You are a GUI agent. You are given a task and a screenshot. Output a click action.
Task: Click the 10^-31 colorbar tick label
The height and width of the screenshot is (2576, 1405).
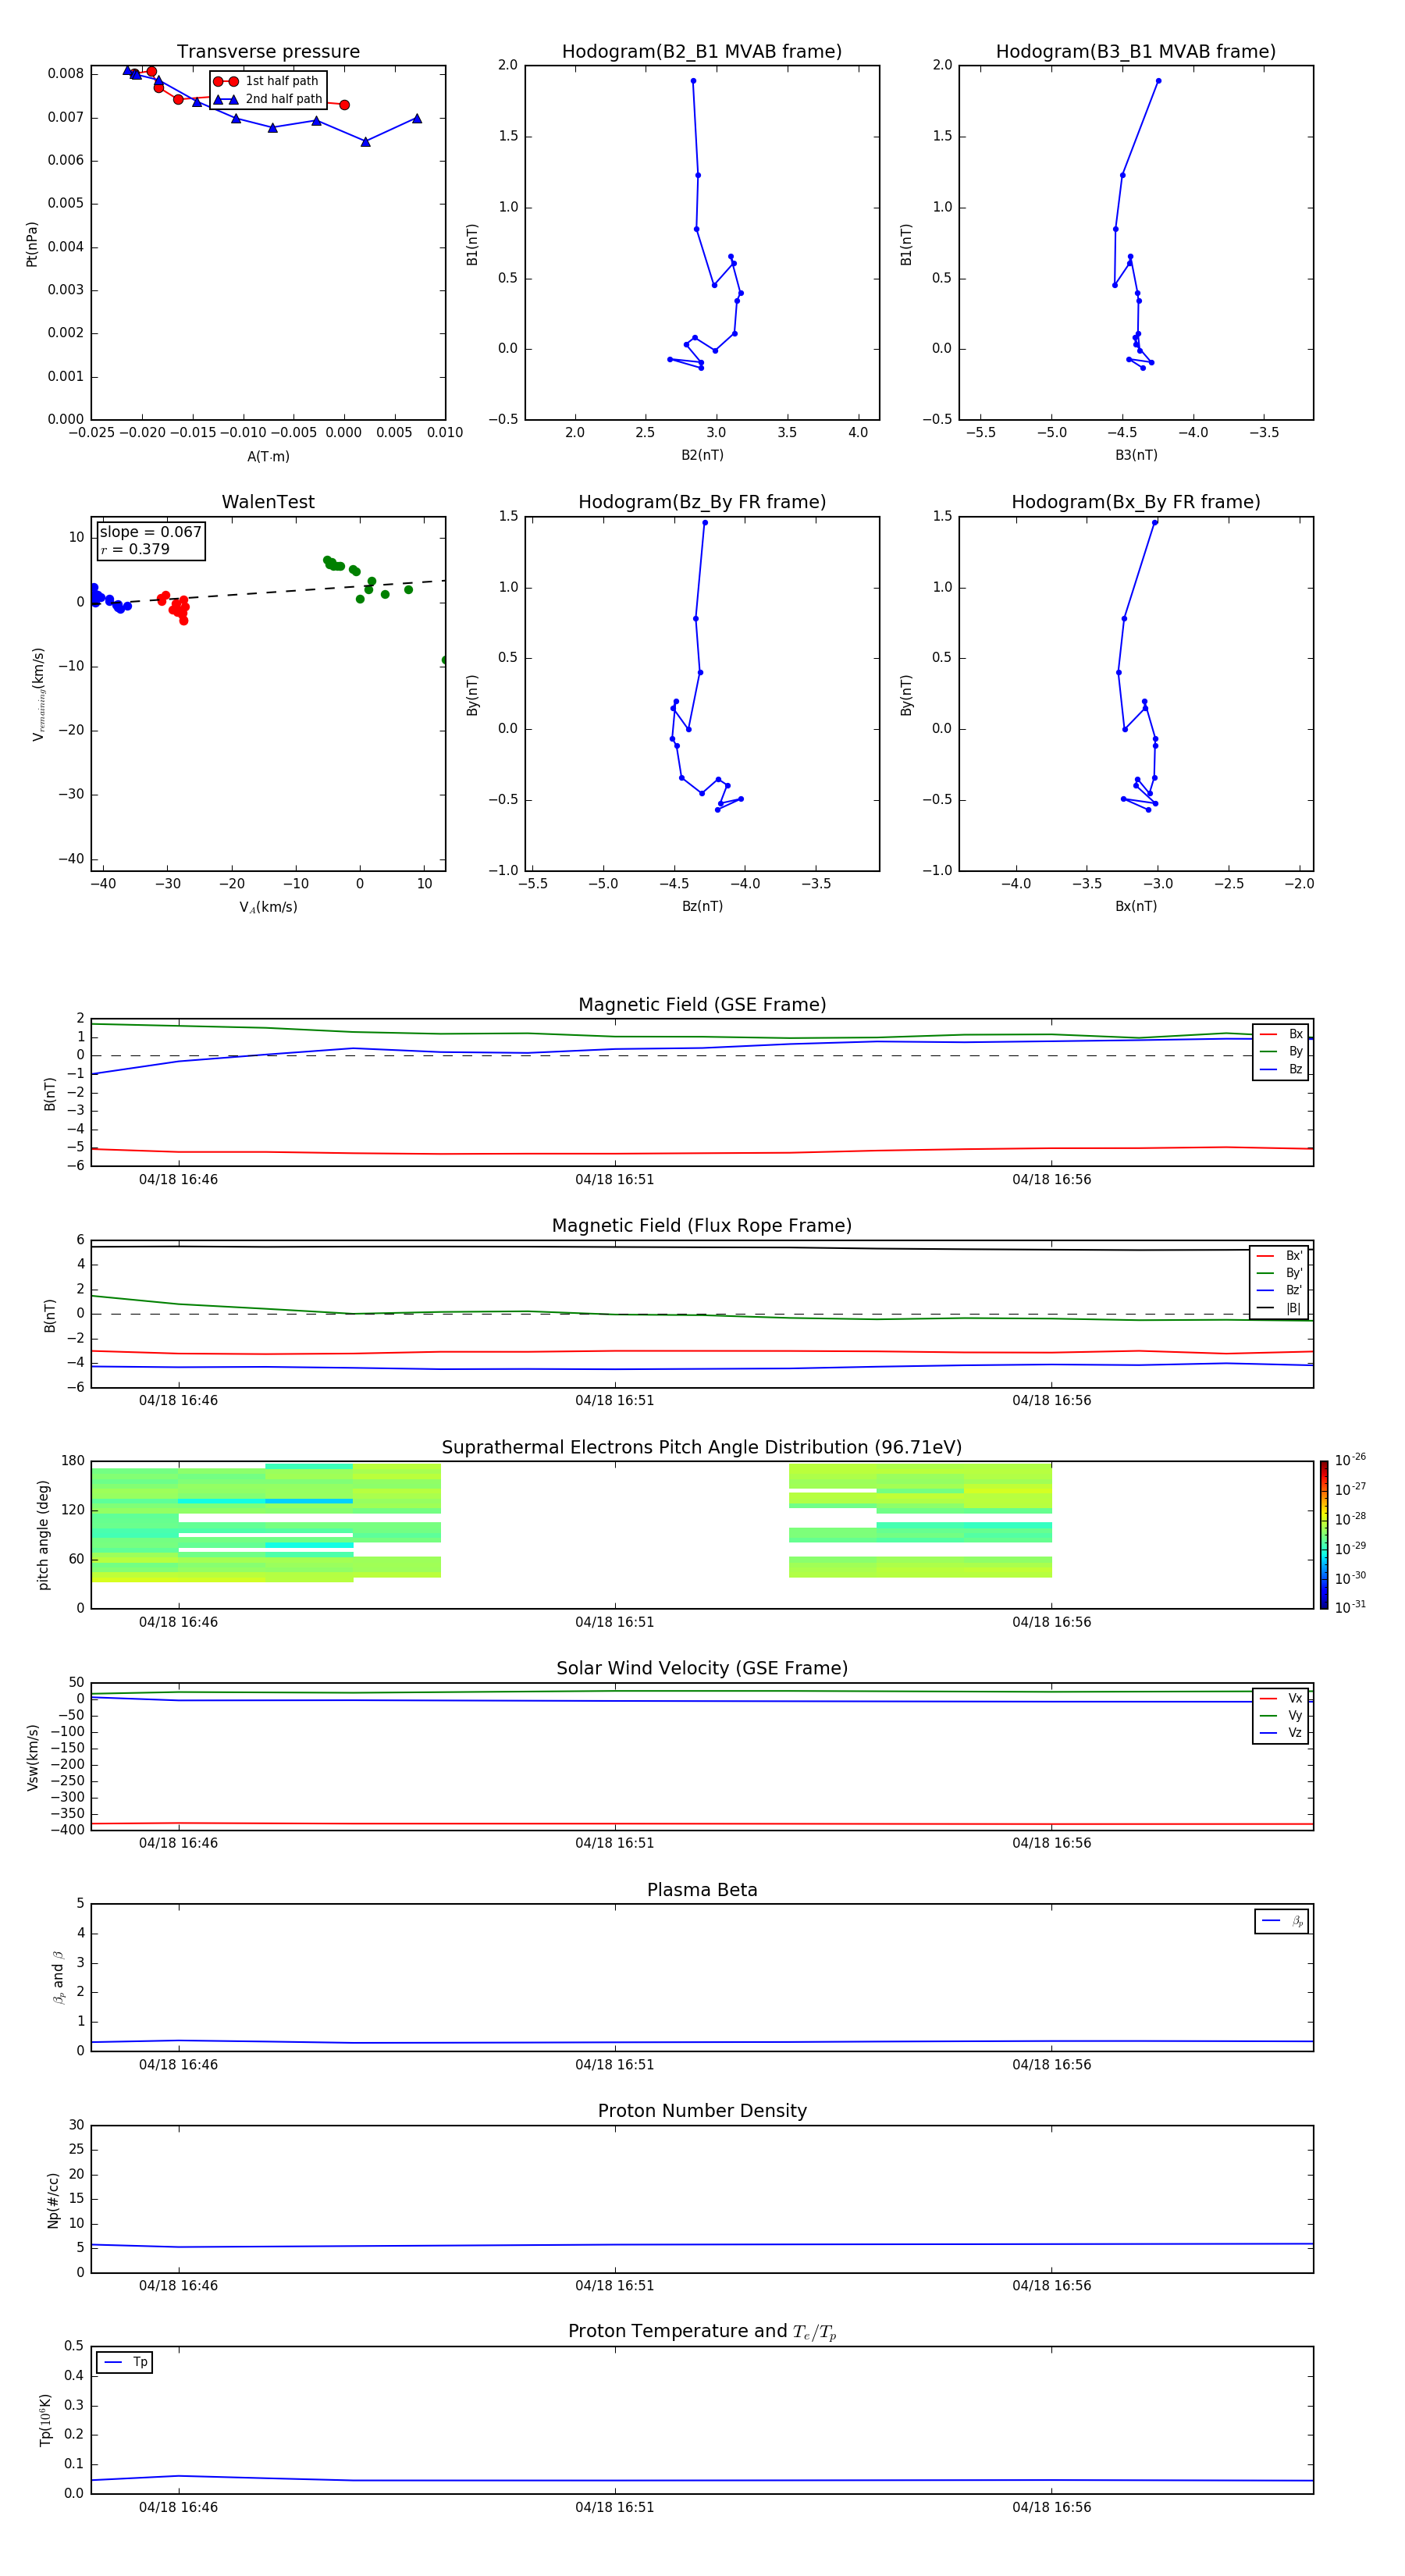click(1350, 1607)
